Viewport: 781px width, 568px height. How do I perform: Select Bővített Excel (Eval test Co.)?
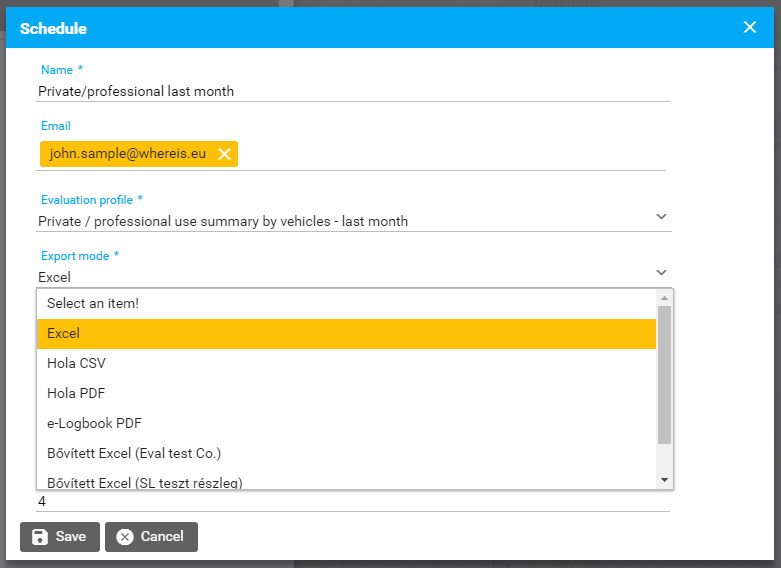(x=346, y=453)
